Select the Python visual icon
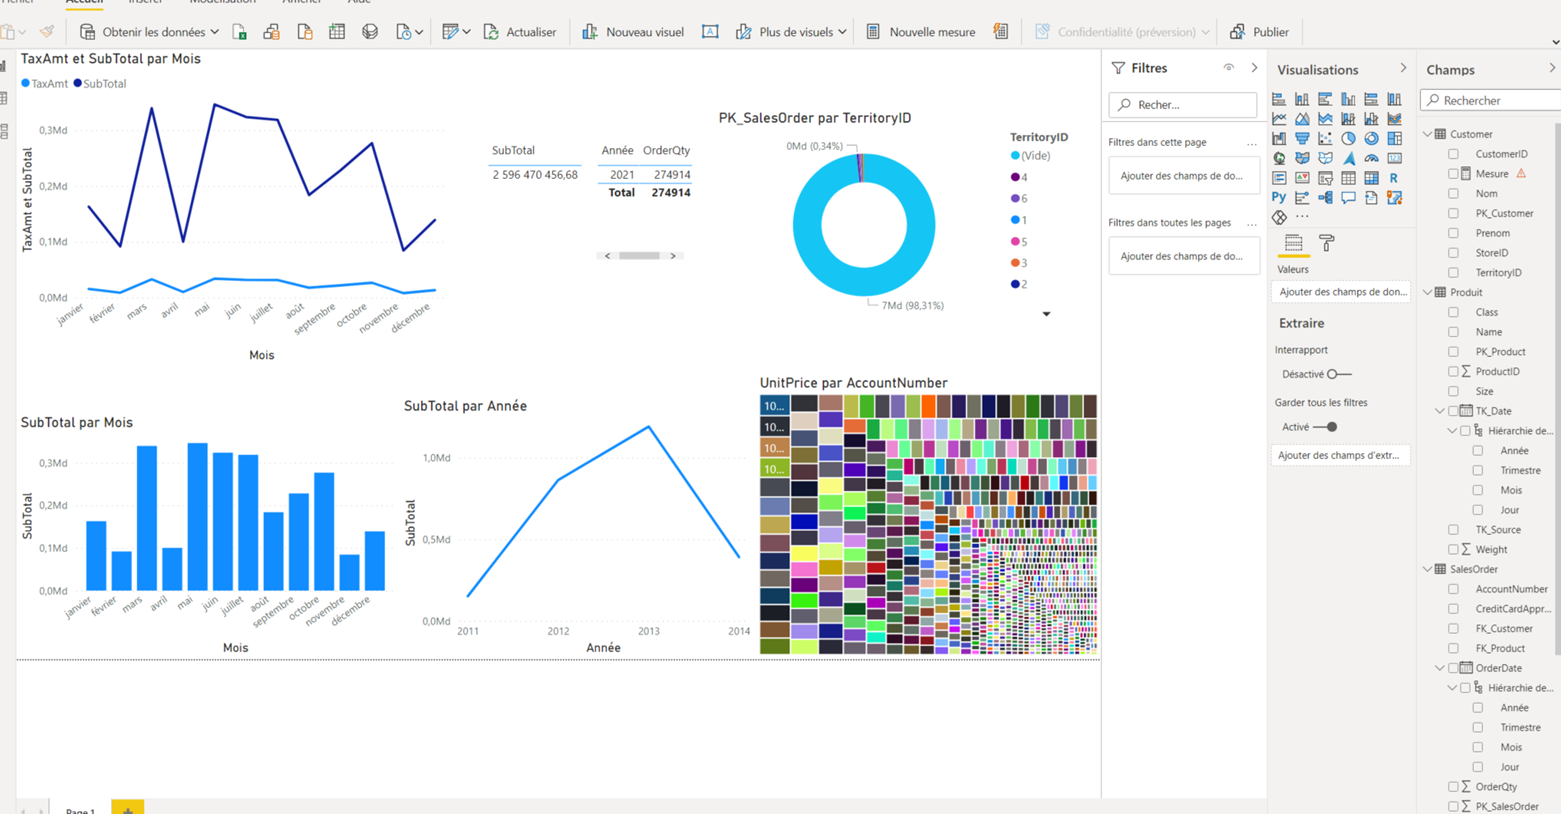 (1279, 197)
